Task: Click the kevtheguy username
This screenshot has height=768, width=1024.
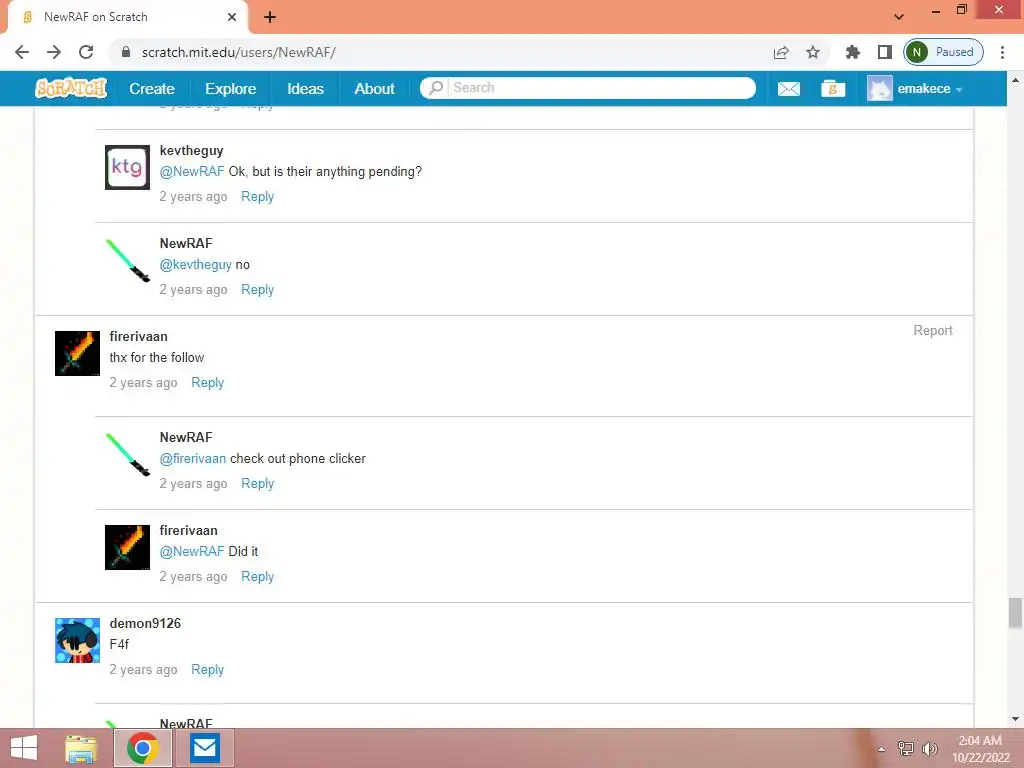Action: 191,150
